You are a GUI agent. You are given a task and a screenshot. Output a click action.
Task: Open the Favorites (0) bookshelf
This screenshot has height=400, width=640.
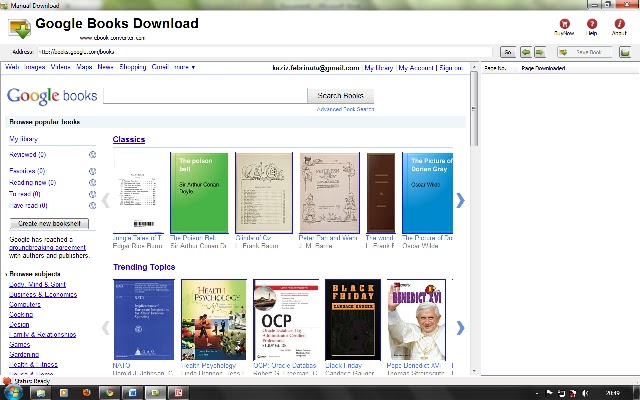[27, 171]
